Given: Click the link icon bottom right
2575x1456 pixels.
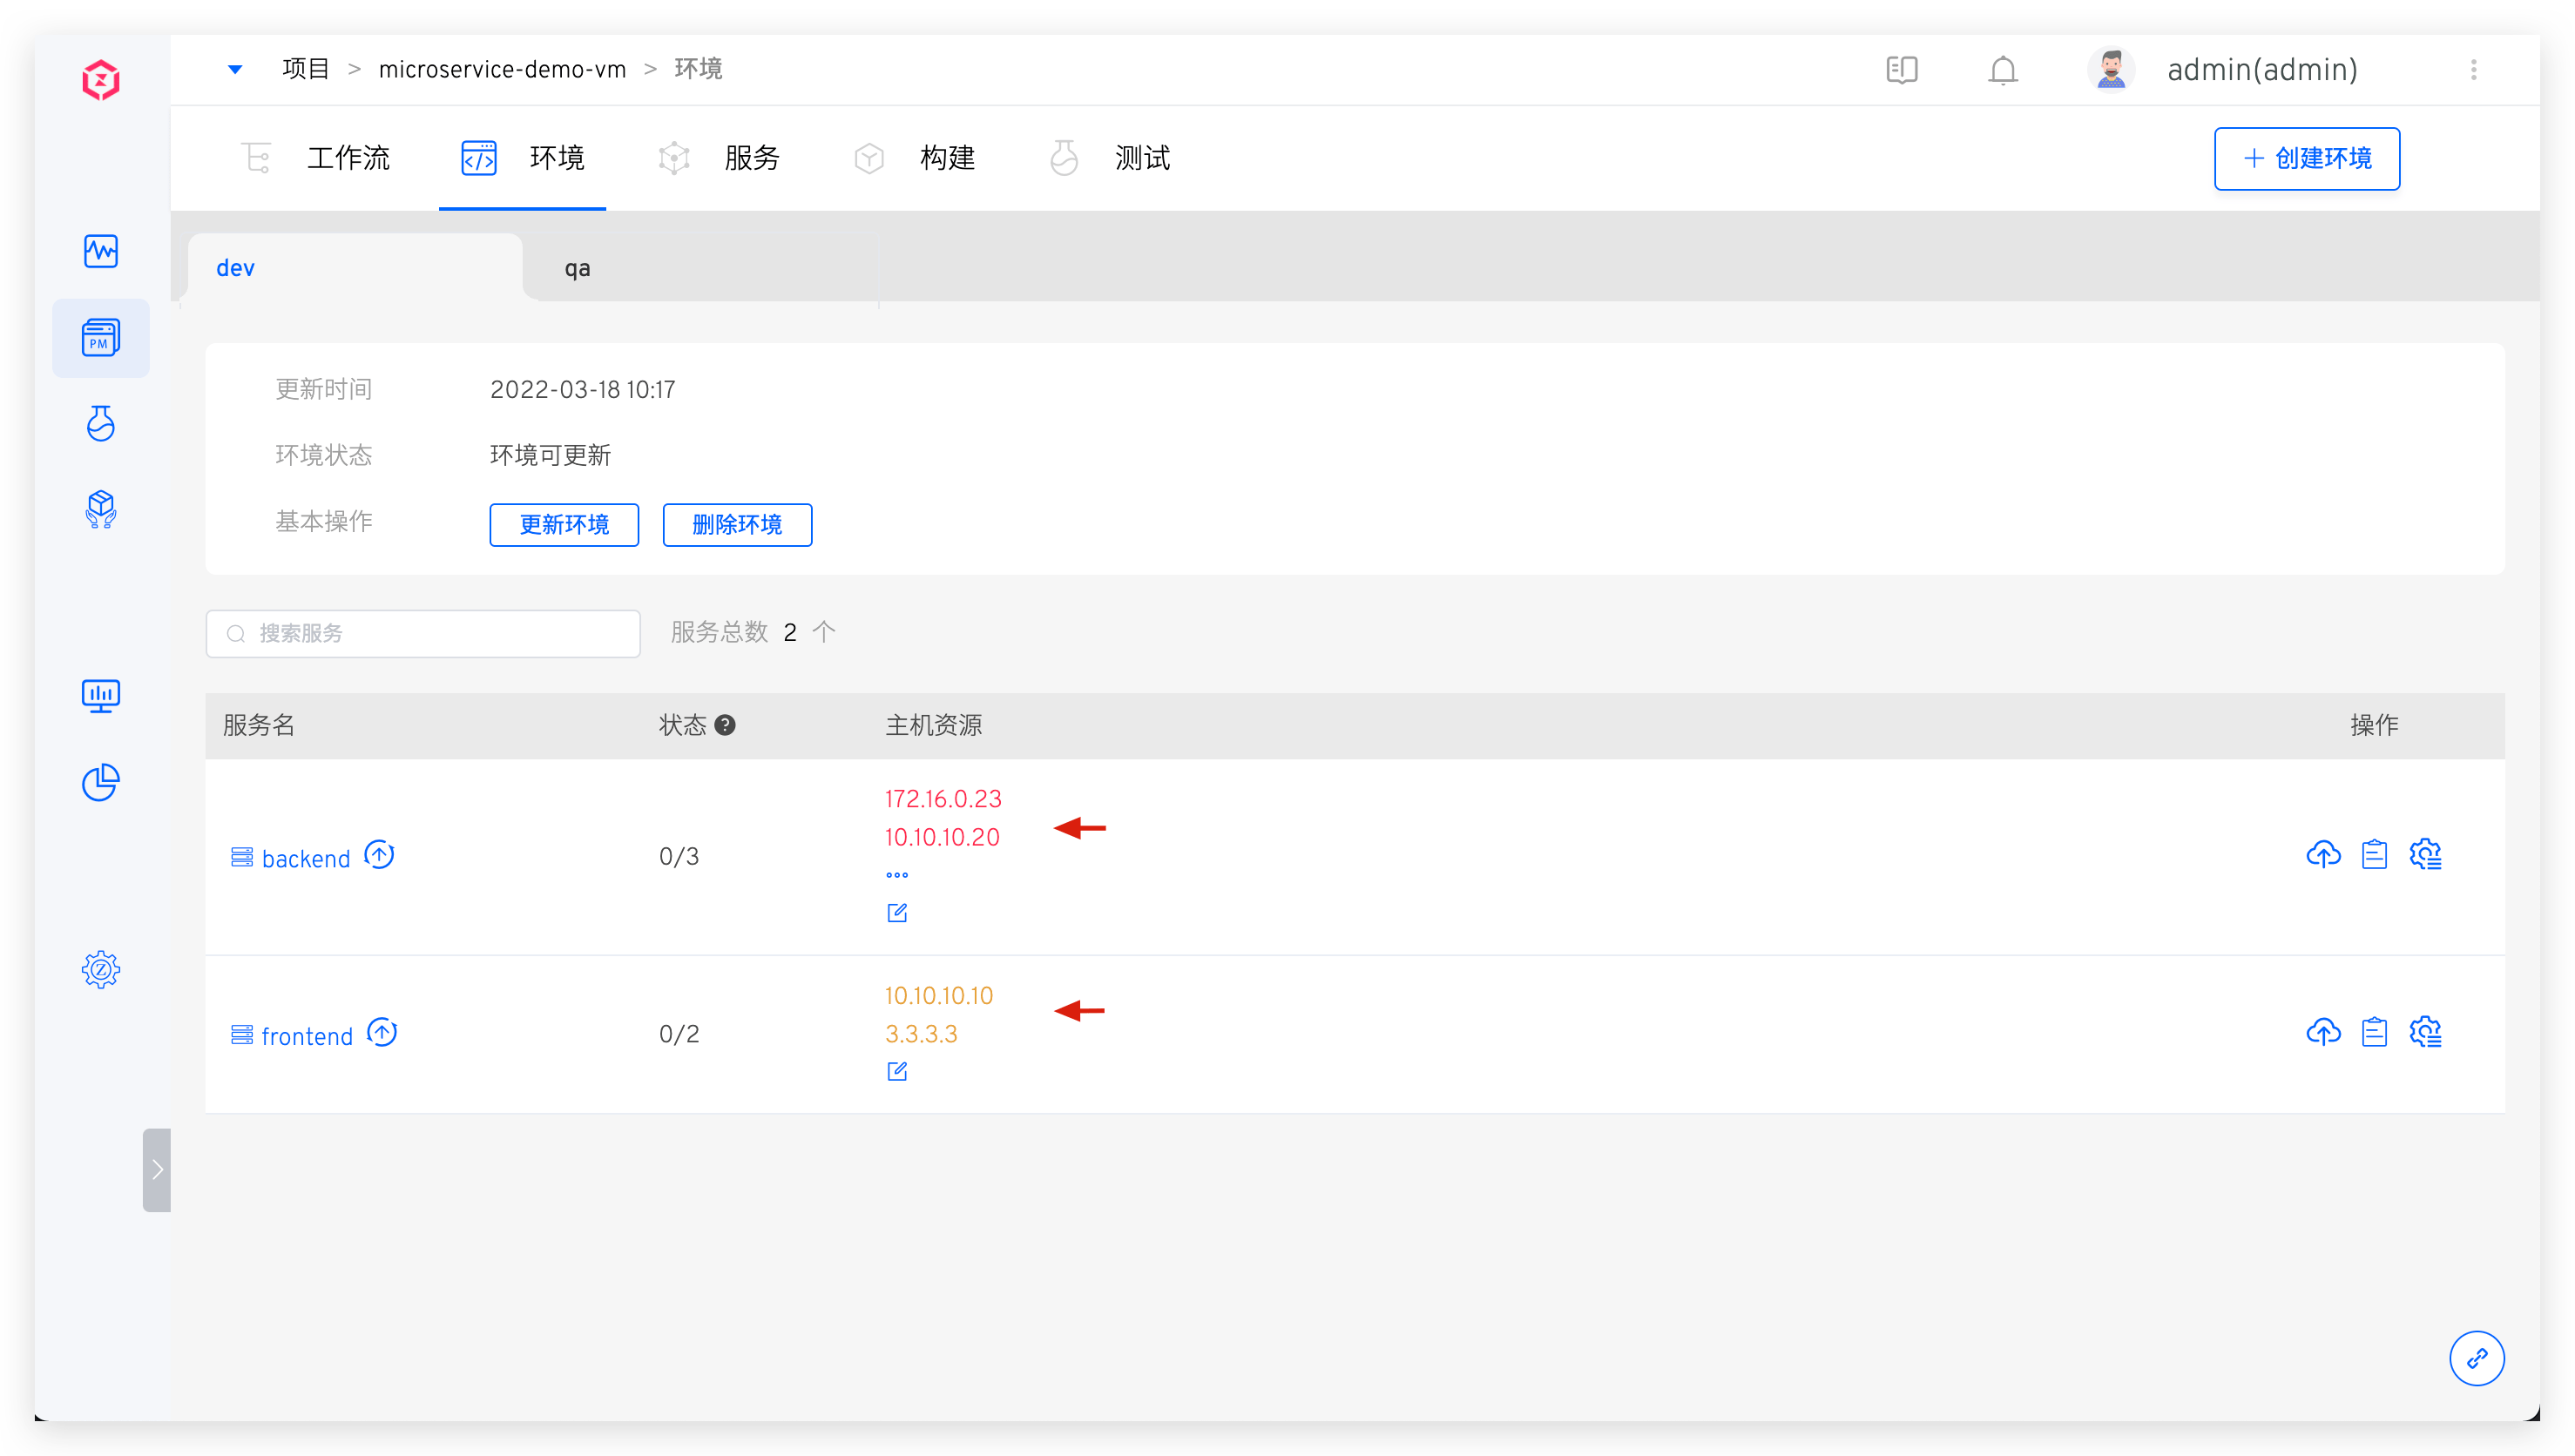Looking at the screenshot, I should (x=2476, y=1358).
